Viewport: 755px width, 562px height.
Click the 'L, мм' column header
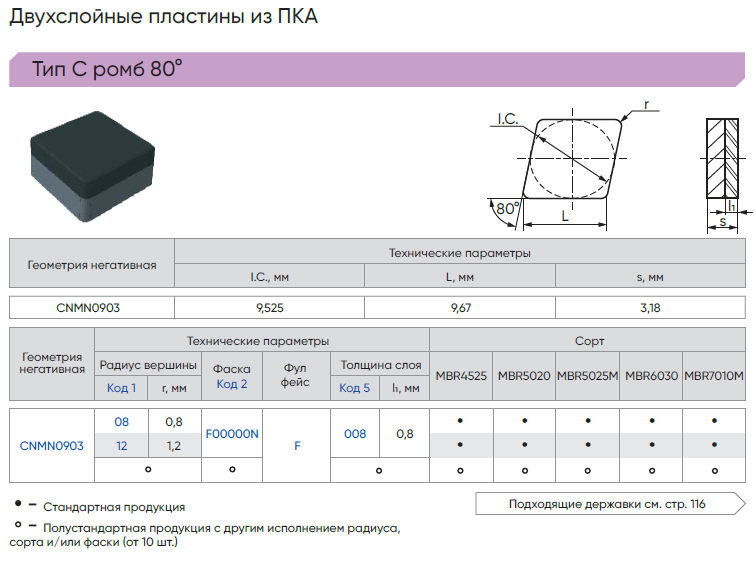(460, 277)
